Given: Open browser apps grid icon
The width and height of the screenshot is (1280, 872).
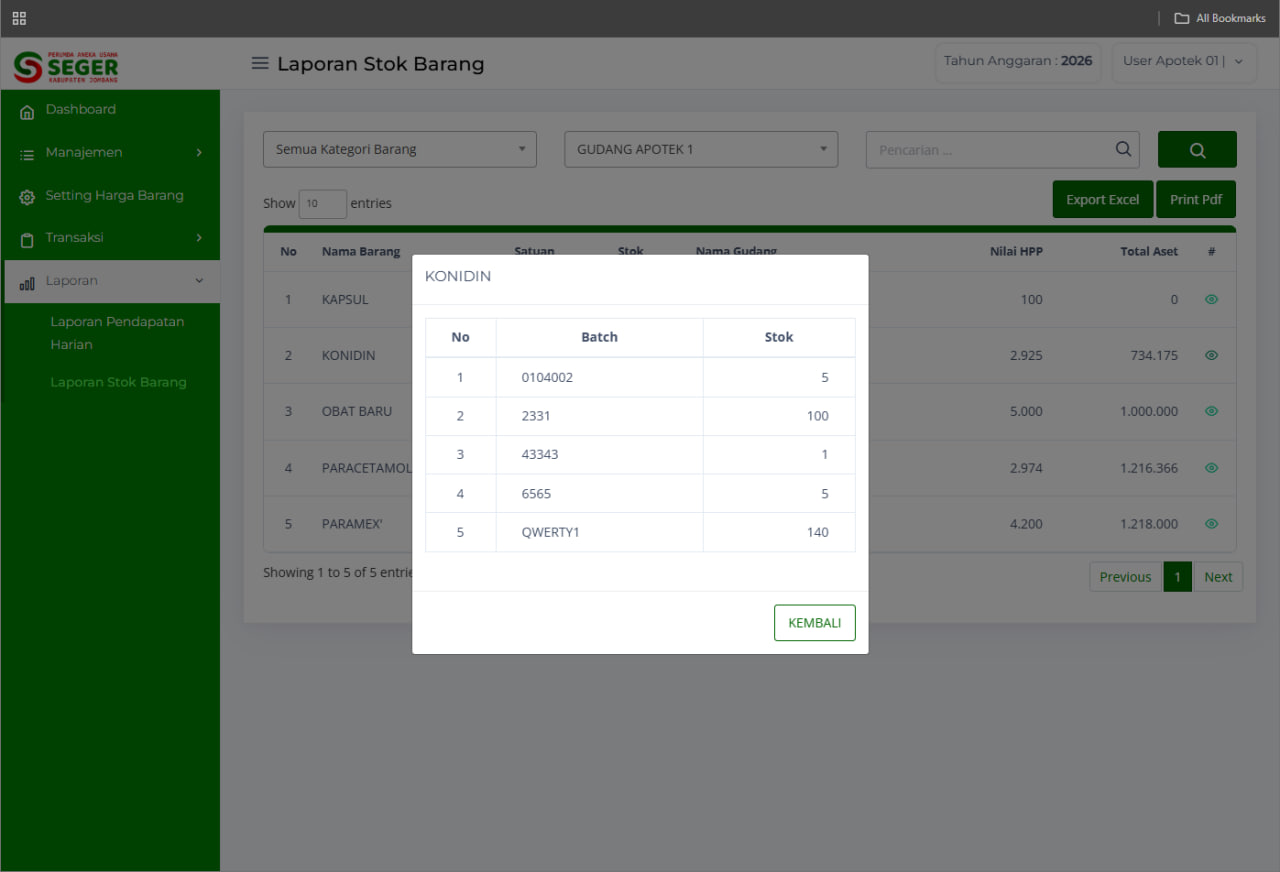Looking at the screenshot, I should point(19,18).
